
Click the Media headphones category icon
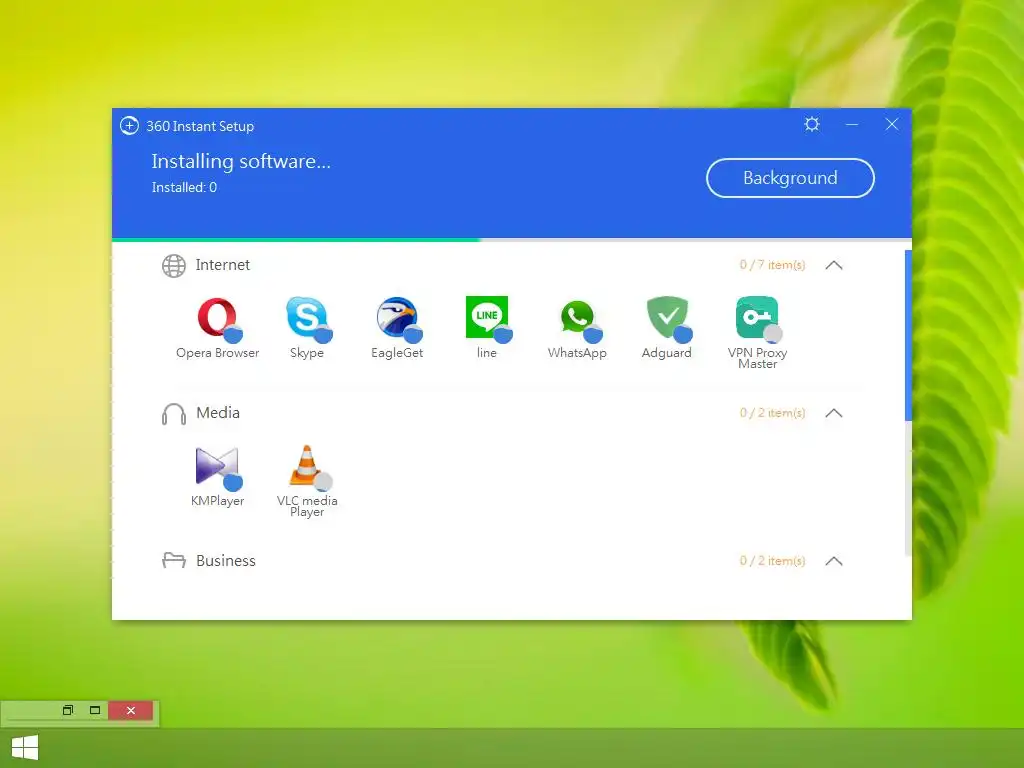[x=174, y=414]
